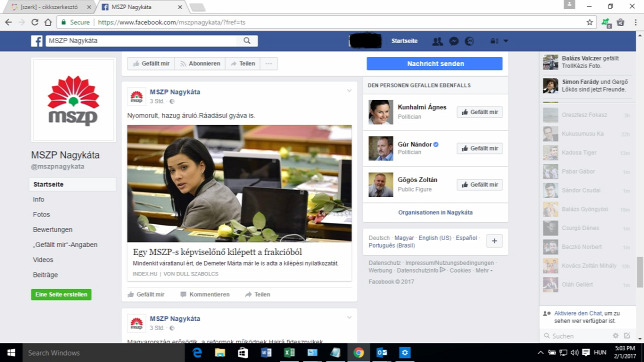Open Outlook from taskbar
This screenshot has width=644, height=362.
click(382, 353)
